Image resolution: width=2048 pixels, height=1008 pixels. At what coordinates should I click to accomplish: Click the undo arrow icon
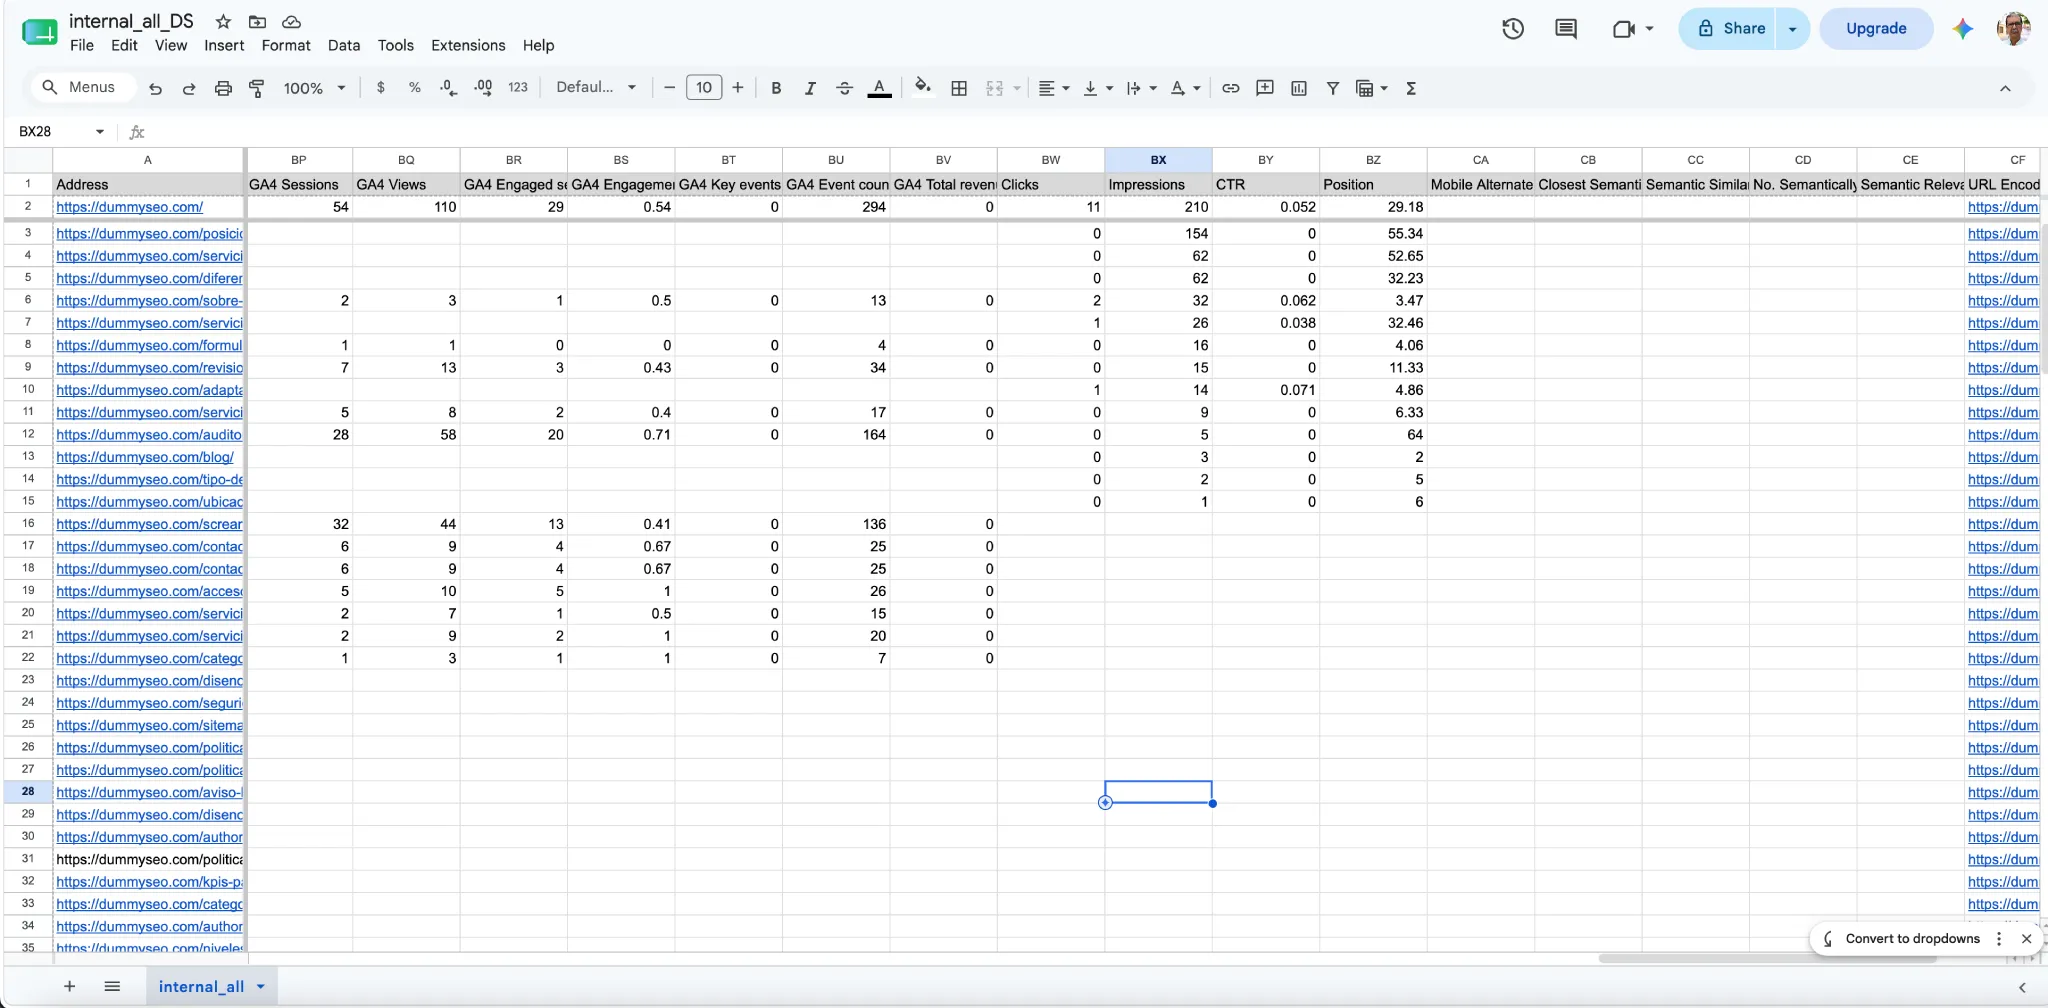pyautogui.click(x=155, y=88)
